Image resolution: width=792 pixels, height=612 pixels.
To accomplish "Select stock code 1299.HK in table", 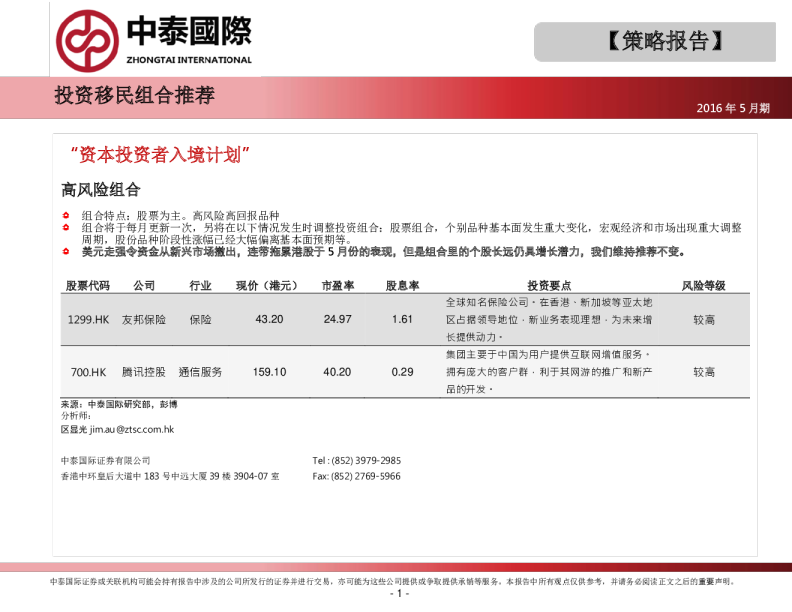I will coord(88,320).
